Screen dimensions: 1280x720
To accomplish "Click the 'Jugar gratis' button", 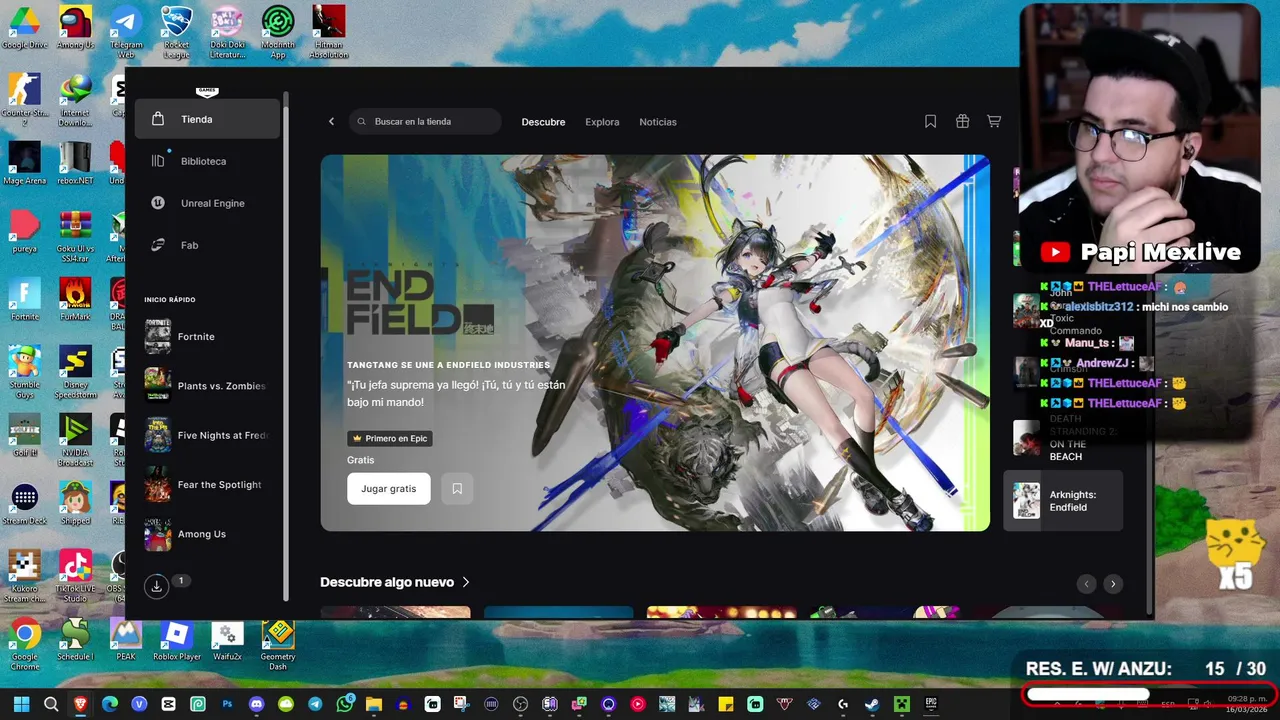I will pos(389,489).
